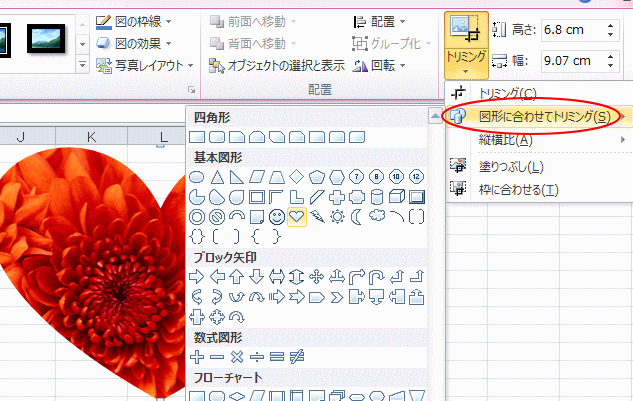Select the right arrow block arrow
Image resolution: width=633 pixels, height=401 pixels.
click(x=197, y=277)
